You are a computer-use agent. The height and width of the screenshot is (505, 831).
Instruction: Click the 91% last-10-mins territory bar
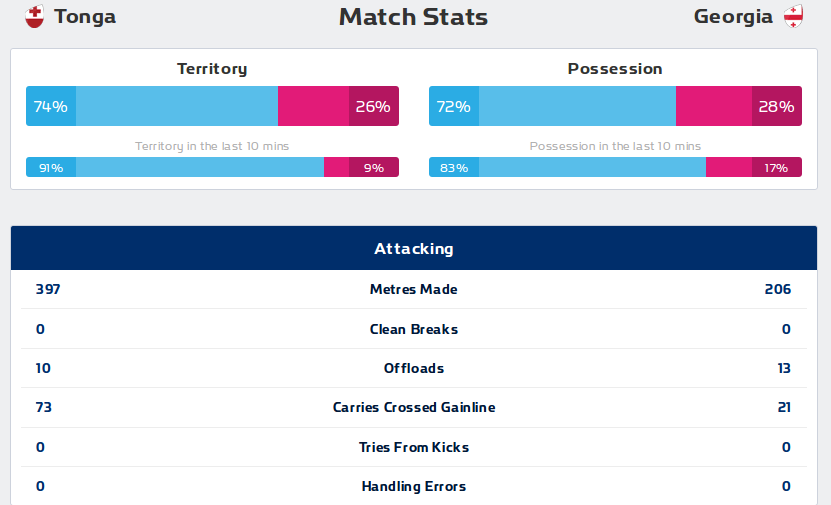click(x=175, y=168)
